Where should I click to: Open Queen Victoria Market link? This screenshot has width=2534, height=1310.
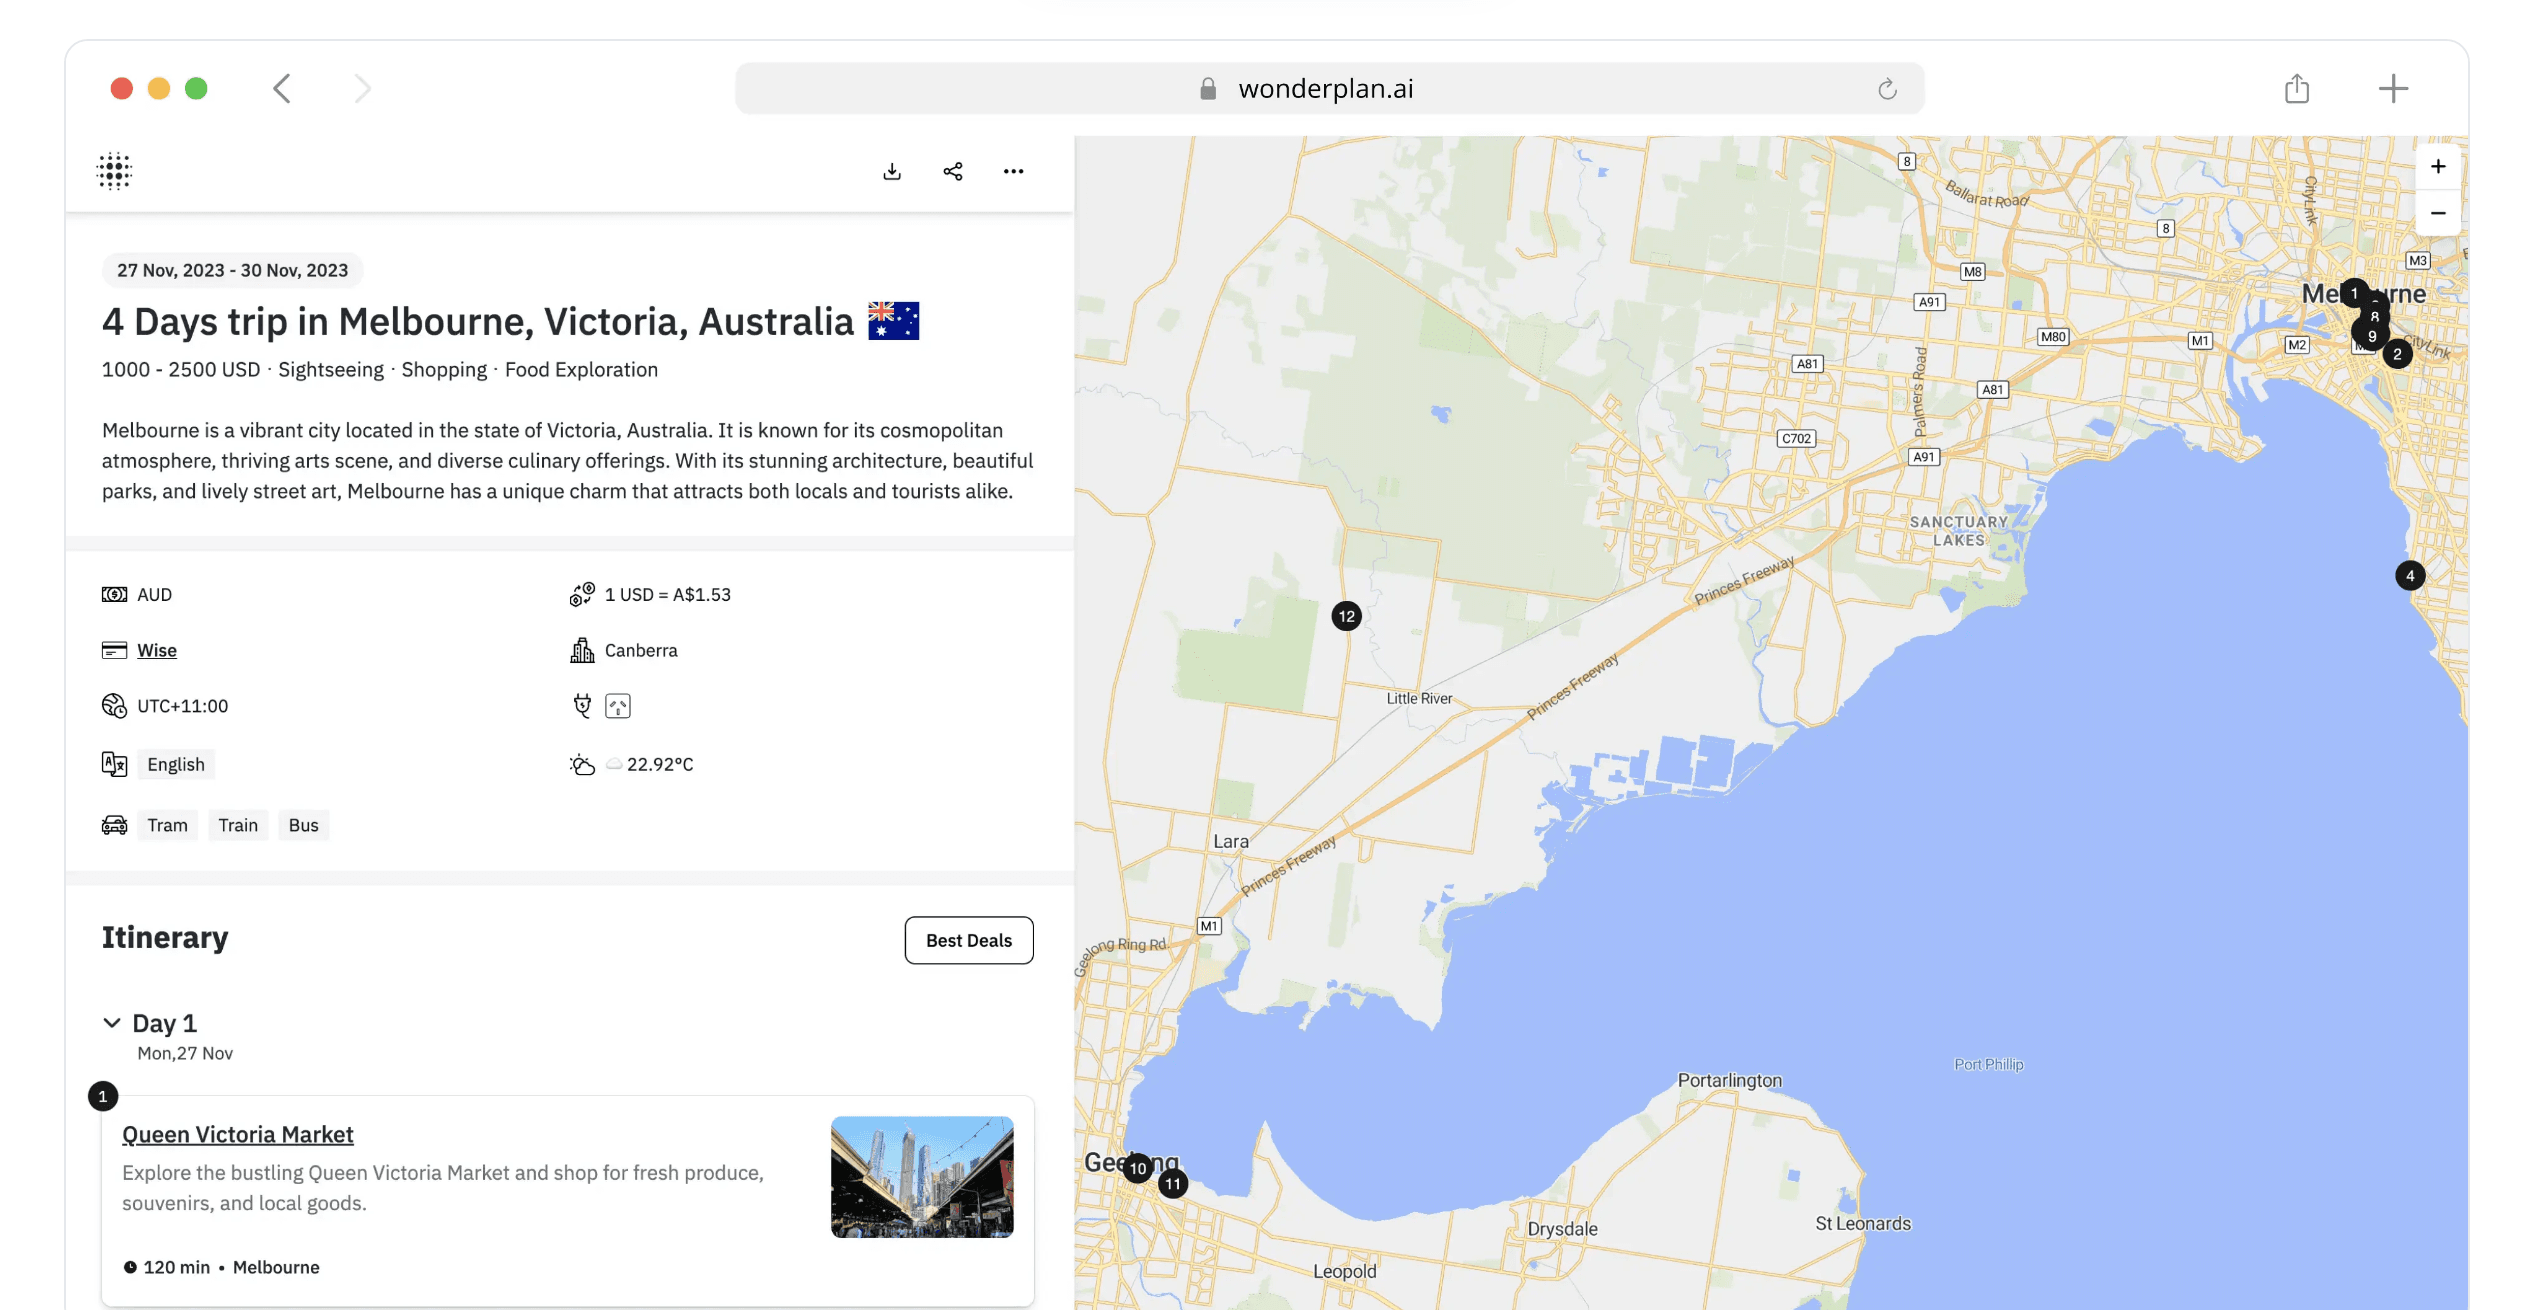click(x=238, y=1134)
